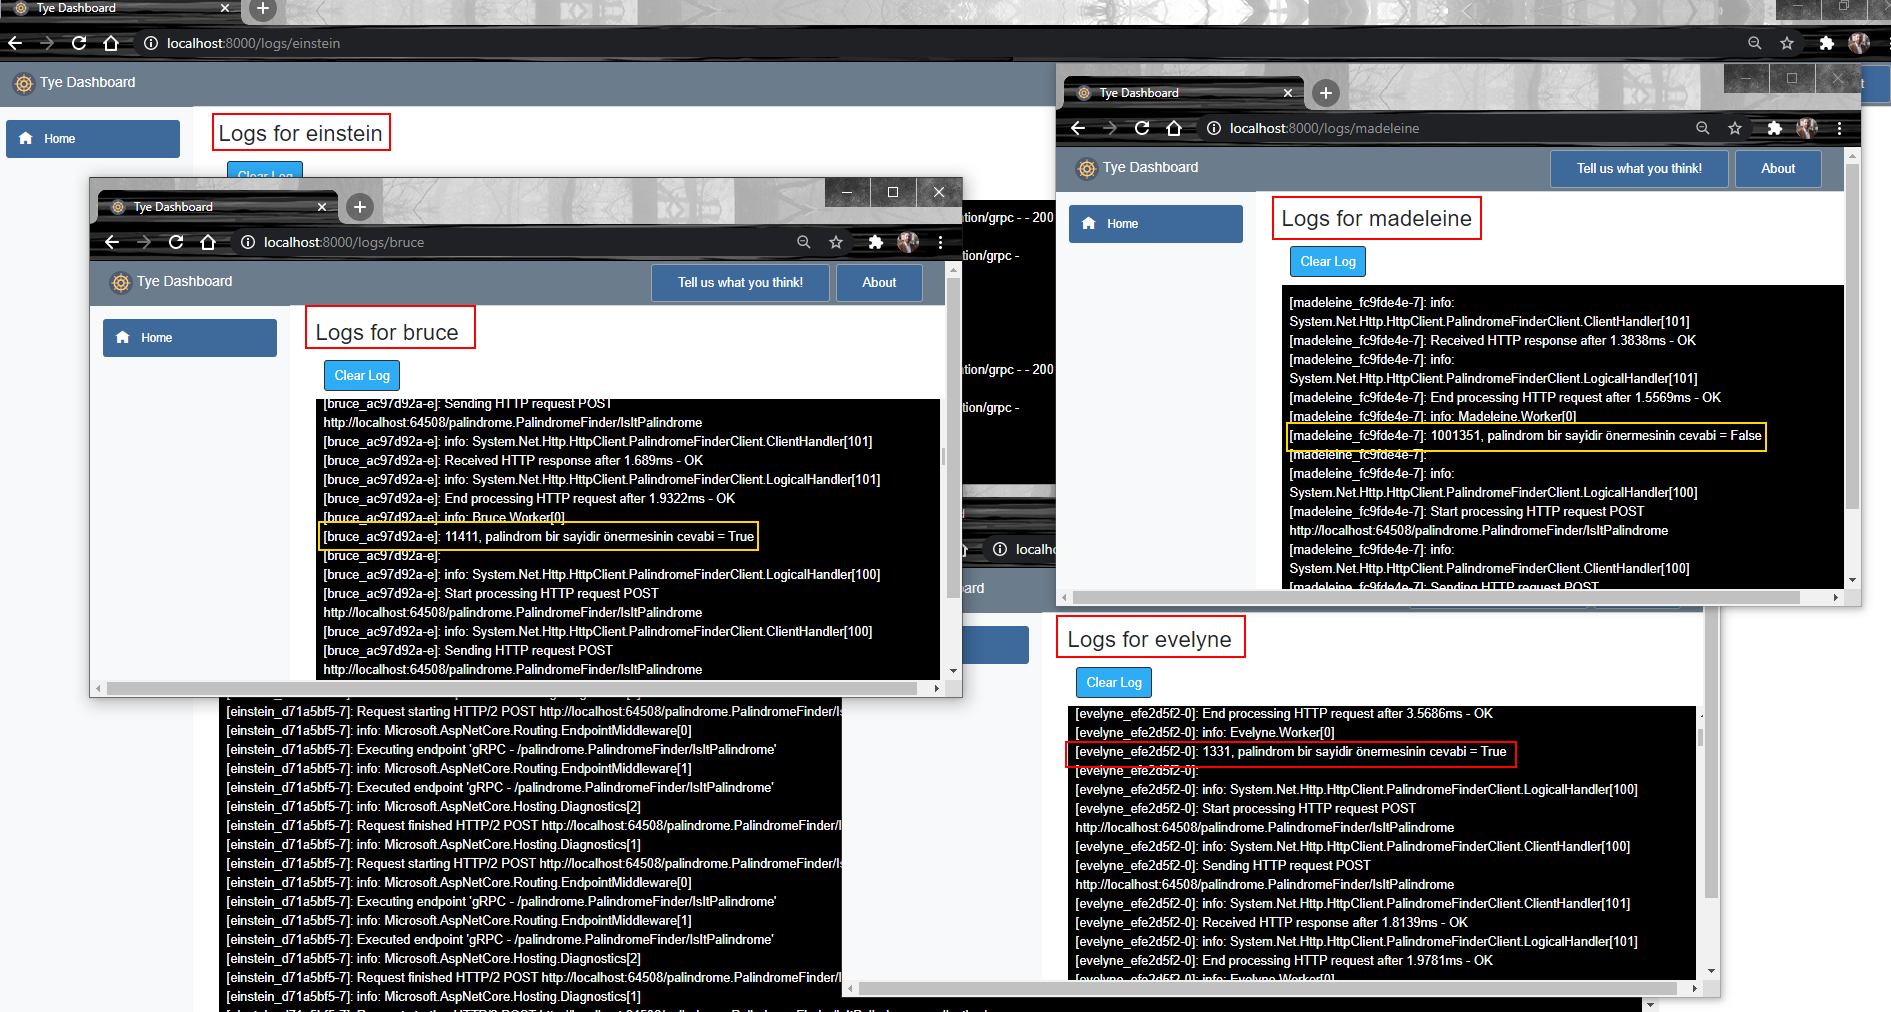The width and height of the screenshot is (1891, 1012).
Task: Bookmark the madeleine logs page
Action: tap(1735, 128)
